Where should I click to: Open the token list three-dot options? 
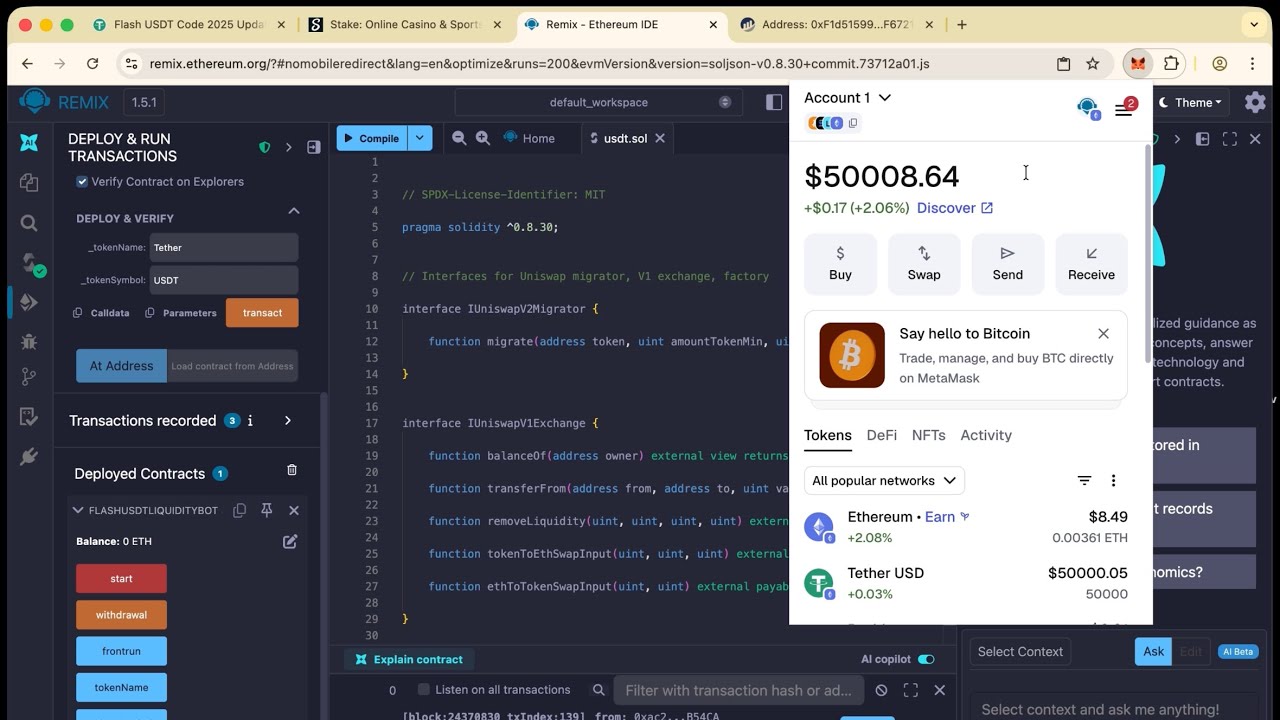[x=1113, y=481]
